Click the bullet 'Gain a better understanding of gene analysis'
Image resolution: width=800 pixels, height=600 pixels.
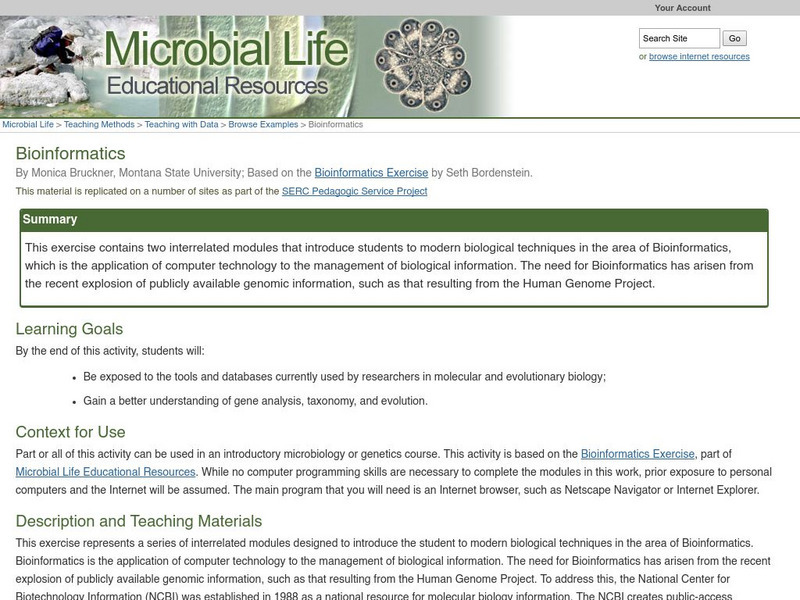[256, 401]
